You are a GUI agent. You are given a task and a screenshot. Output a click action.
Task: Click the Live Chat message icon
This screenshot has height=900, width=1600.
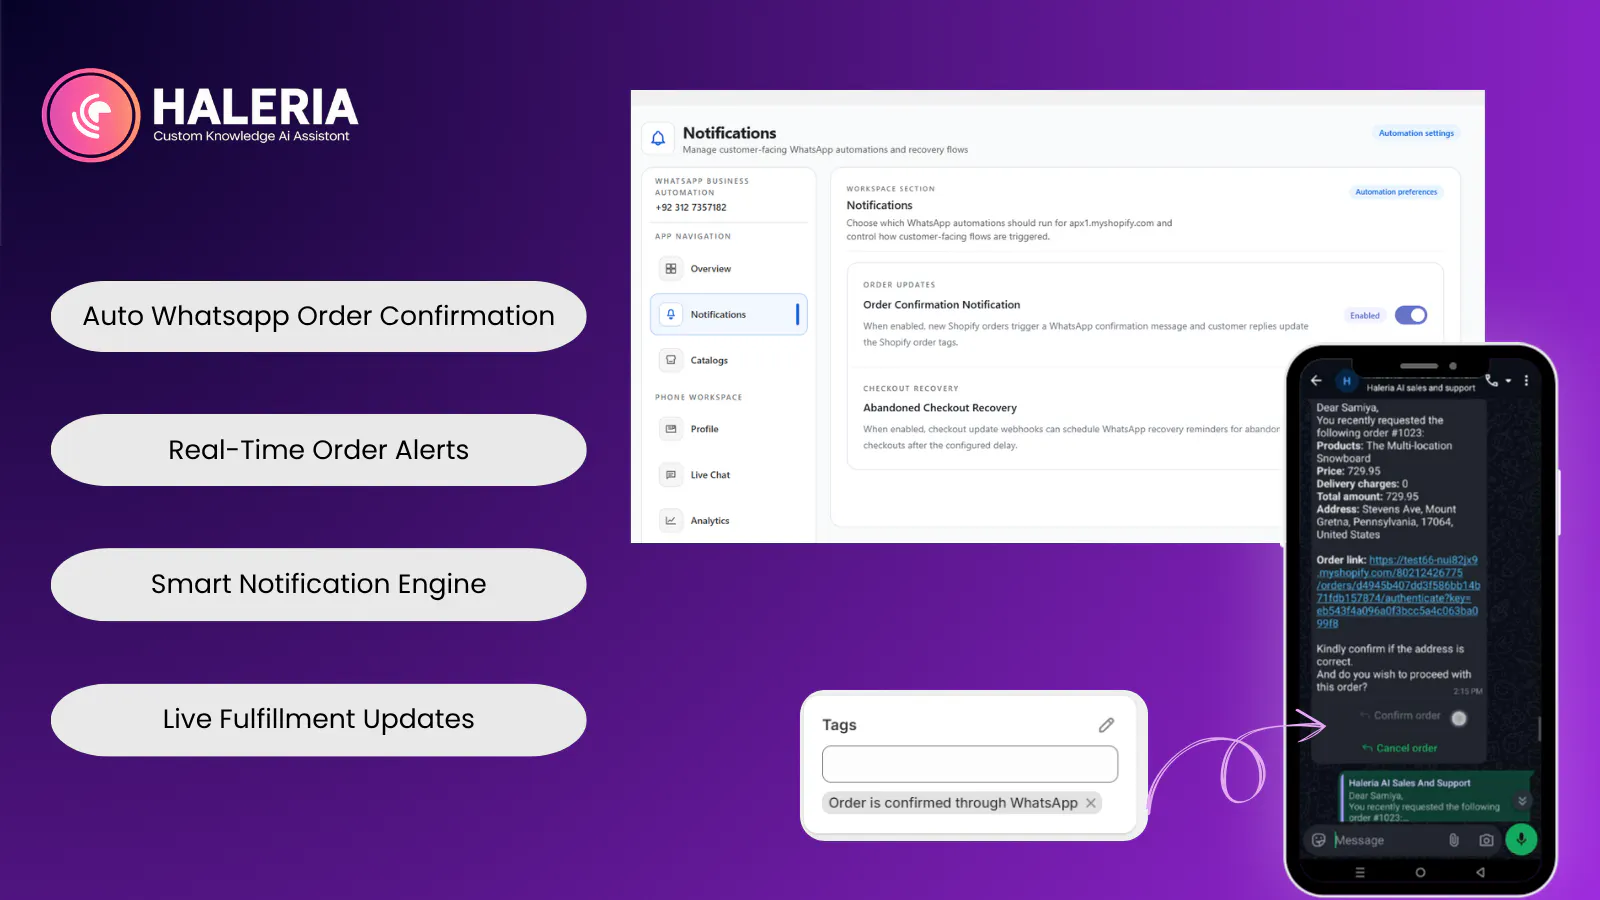[671, 475]
